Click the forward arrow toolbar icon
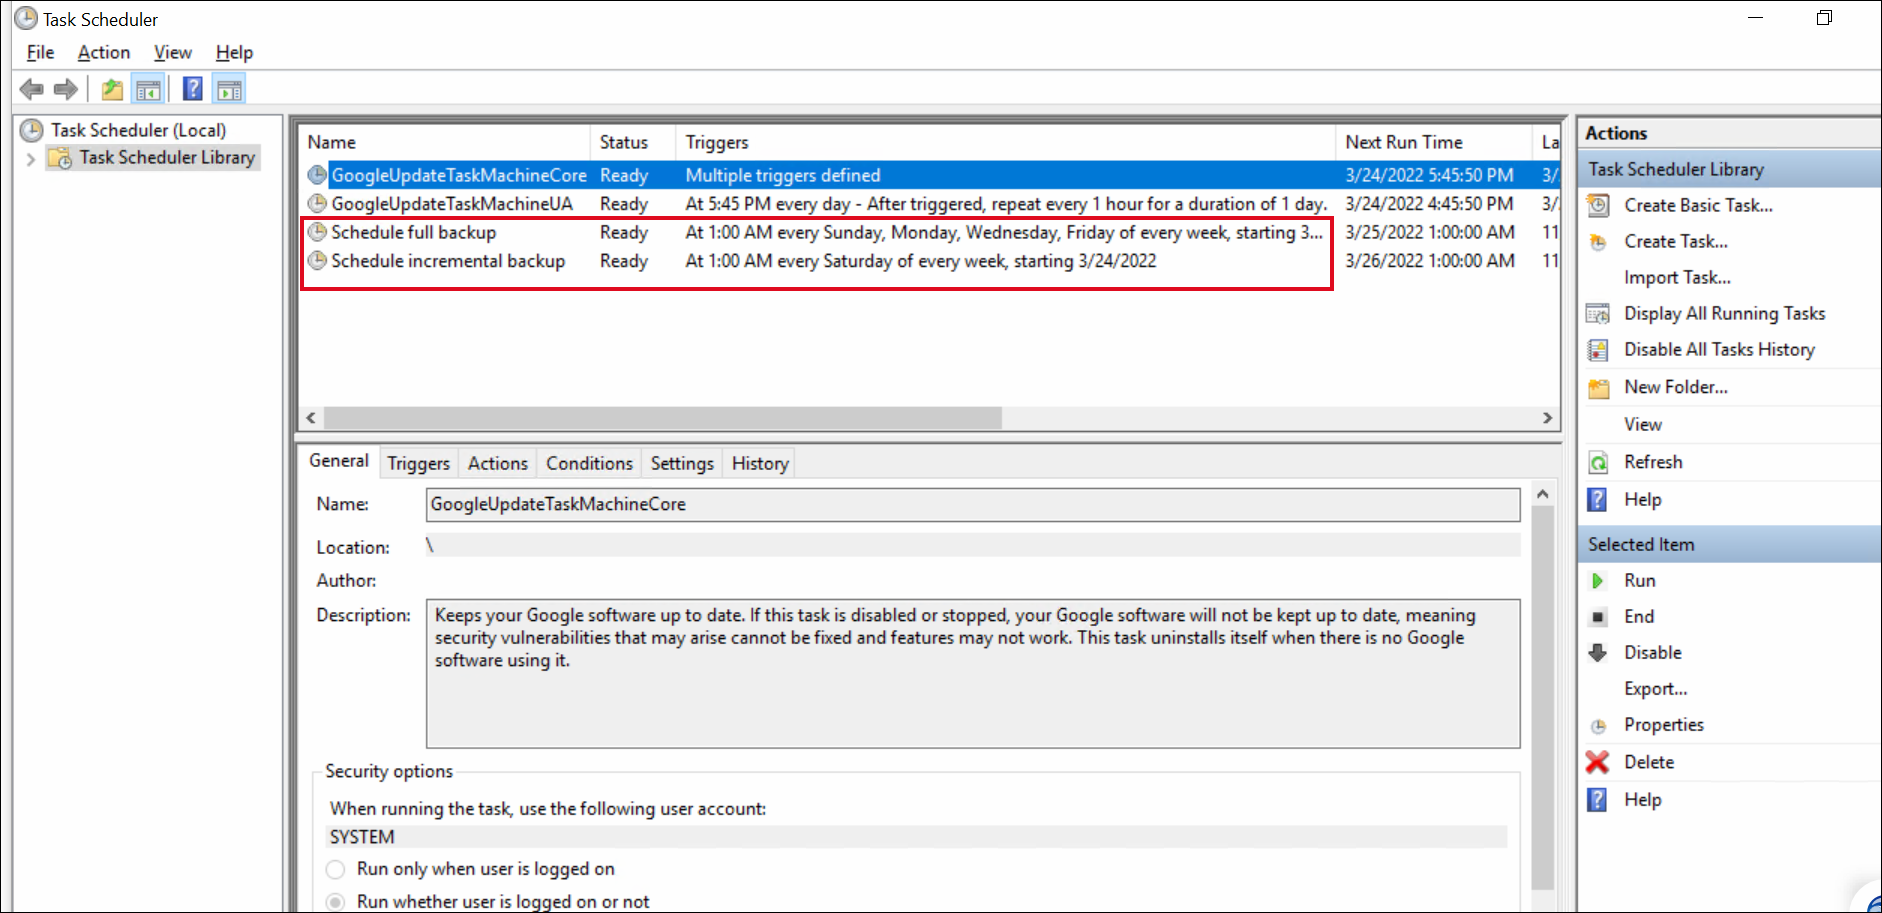The width and height of the screenshot is (1882, 913). (x=66, y=90)
